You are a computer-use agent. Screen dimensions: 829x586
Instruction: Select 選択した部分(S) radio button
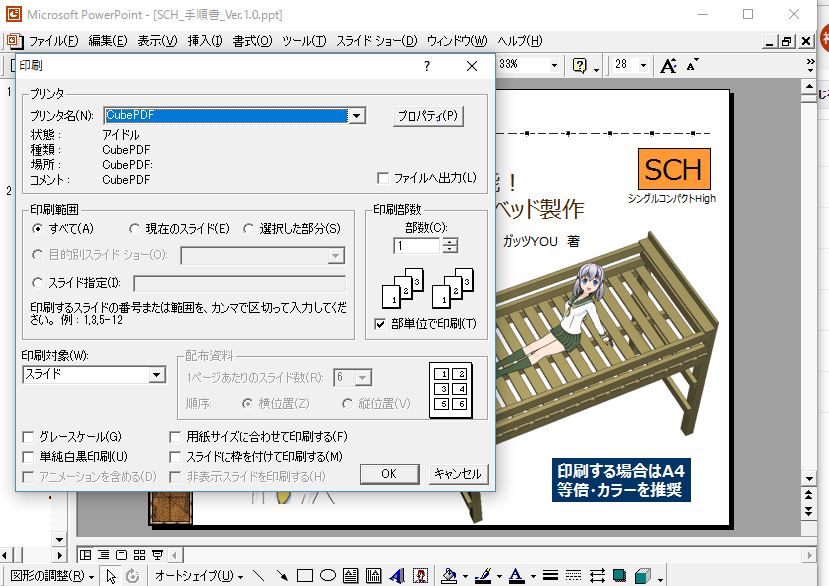coord(248,228)
